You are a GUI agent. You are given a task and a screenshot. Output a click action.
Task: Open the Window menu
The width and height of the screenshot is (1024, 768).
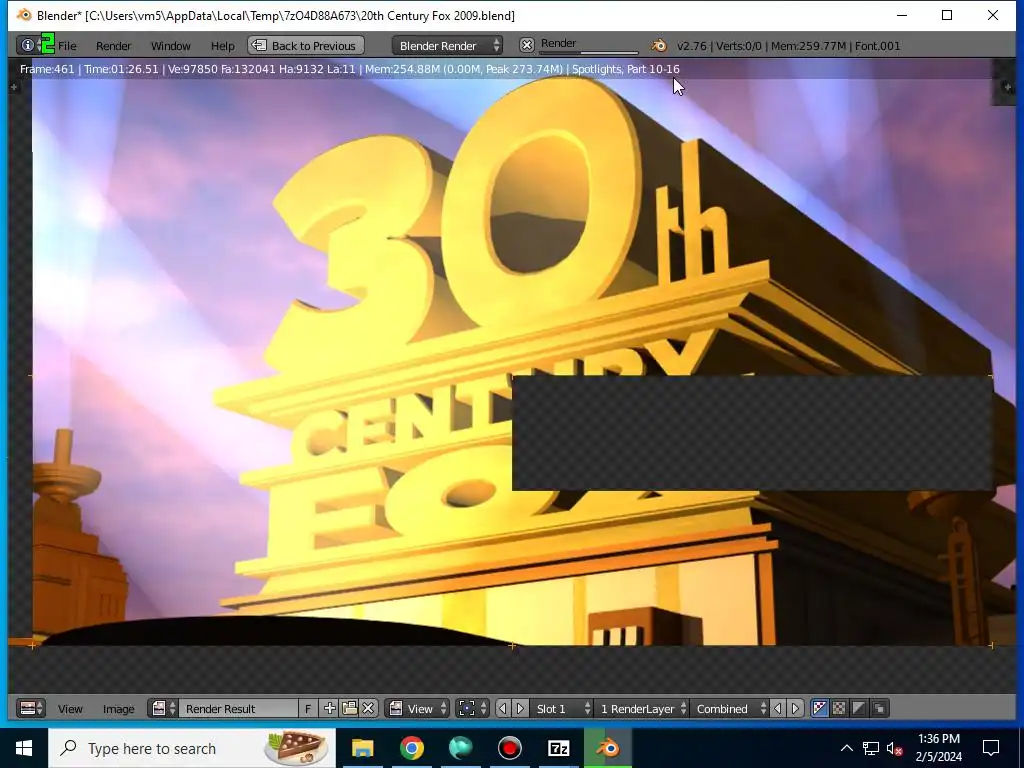pyautogui.click(x=170, y=46)
